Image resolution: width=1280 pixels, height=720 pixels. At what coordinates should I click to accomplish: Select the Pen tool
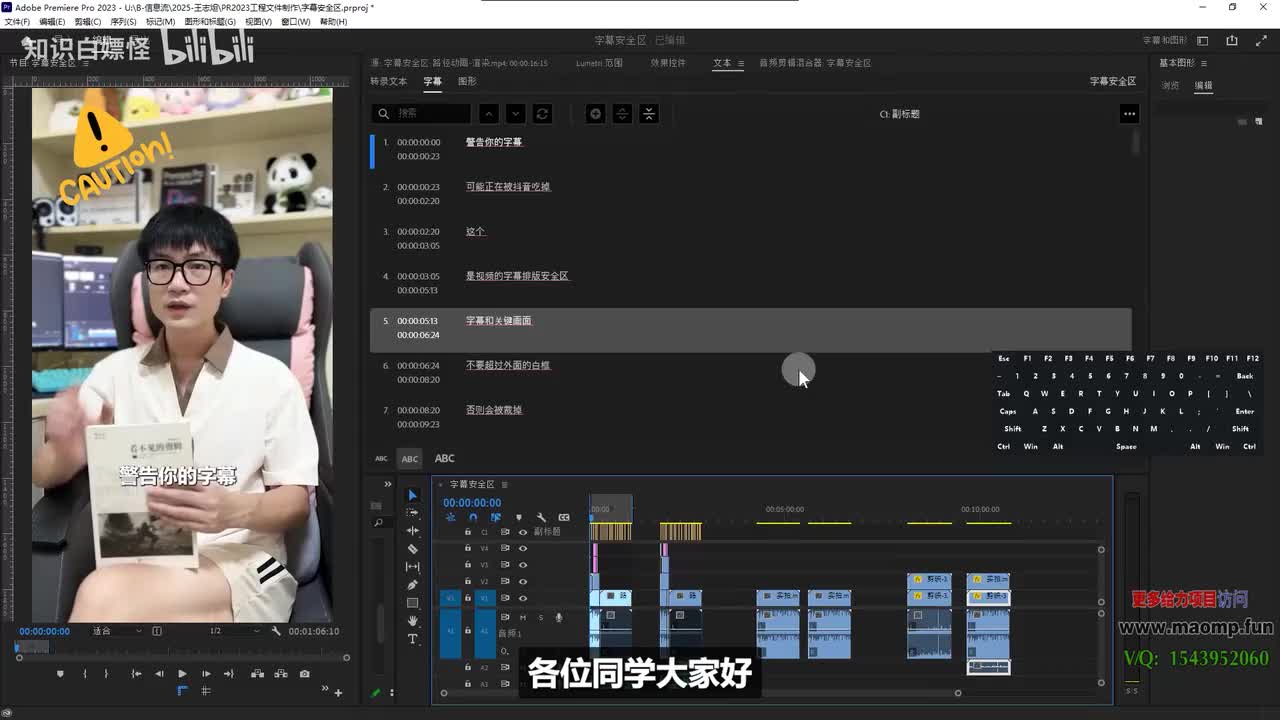click(412, 585)
